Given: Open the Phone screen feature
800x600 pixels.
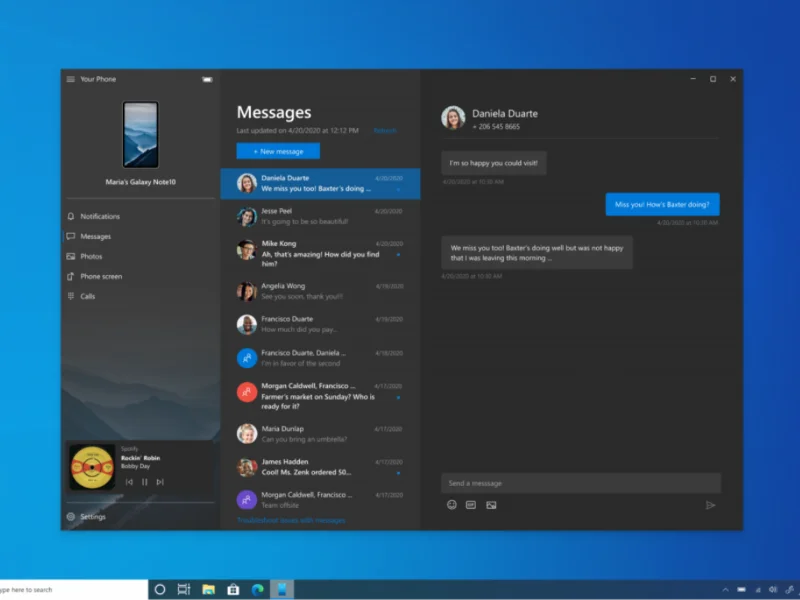Looking at the screenshot, I should point(102,276).
